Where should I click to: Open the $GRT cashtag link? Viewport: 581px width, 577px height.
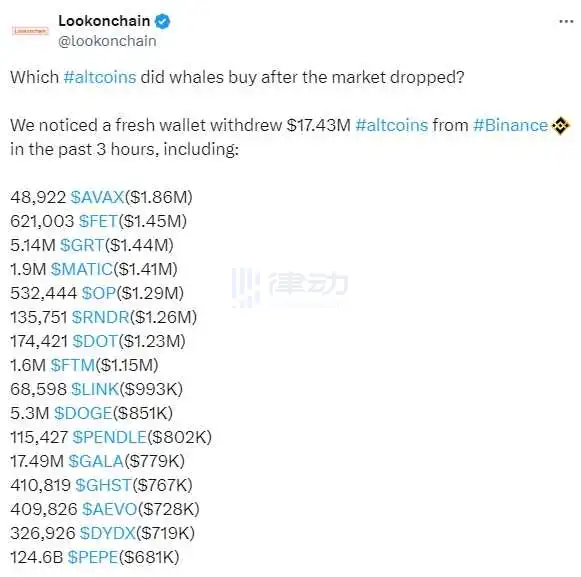(82, 245)
